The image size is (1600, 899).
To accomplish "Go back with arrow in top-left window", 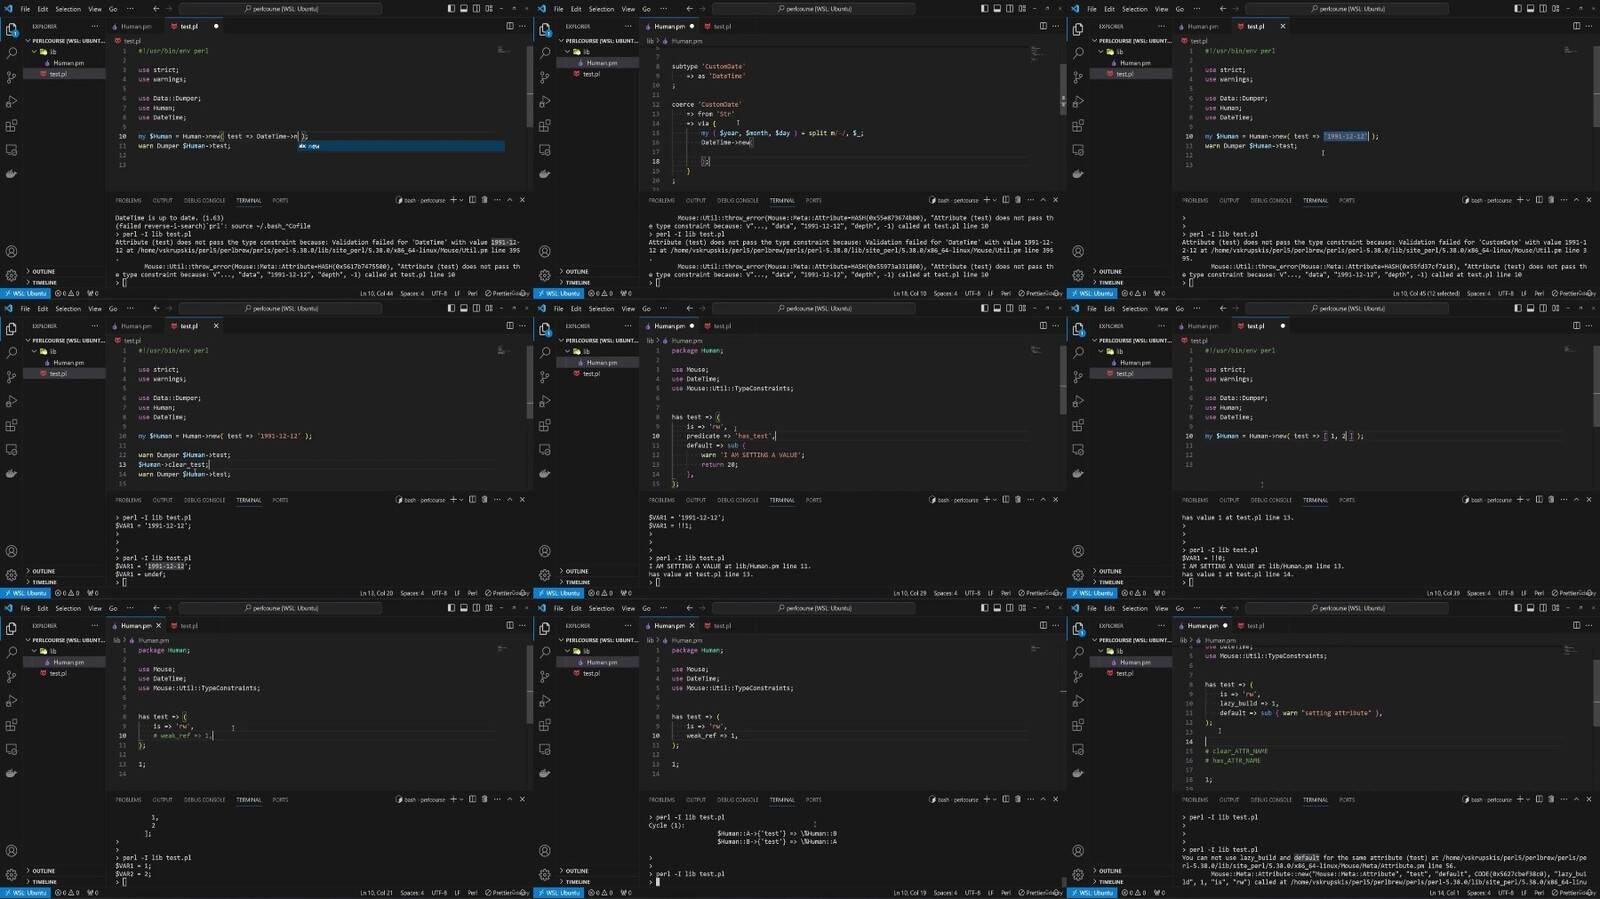I will pos(156,9).
